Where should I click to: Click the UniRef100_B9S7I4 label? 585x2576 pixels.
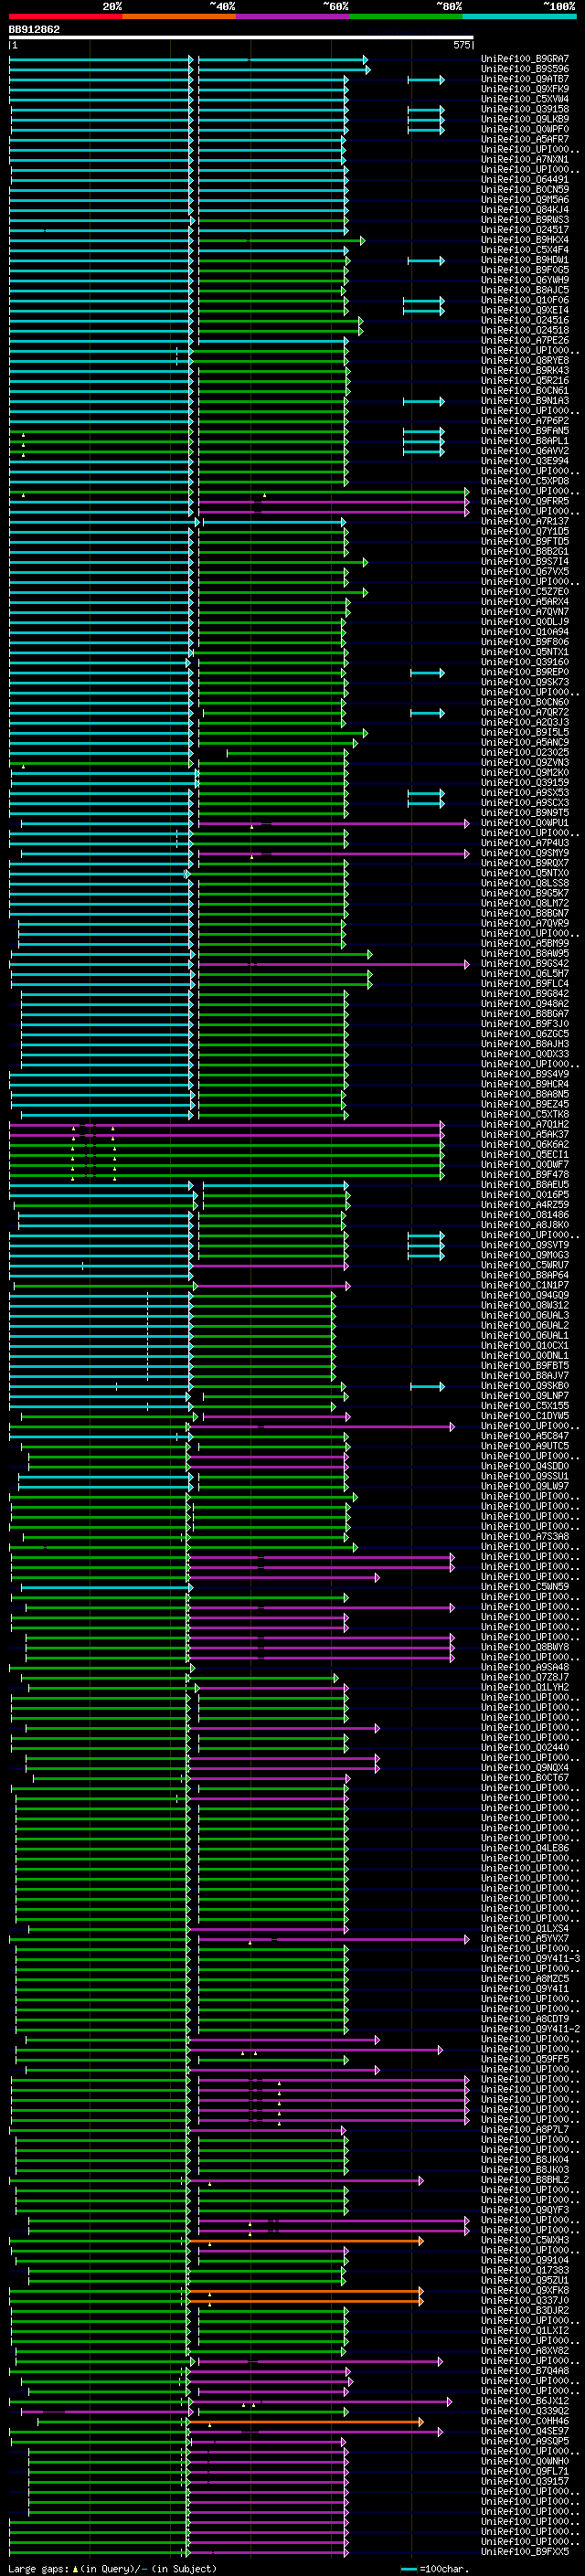click(524, 561)
